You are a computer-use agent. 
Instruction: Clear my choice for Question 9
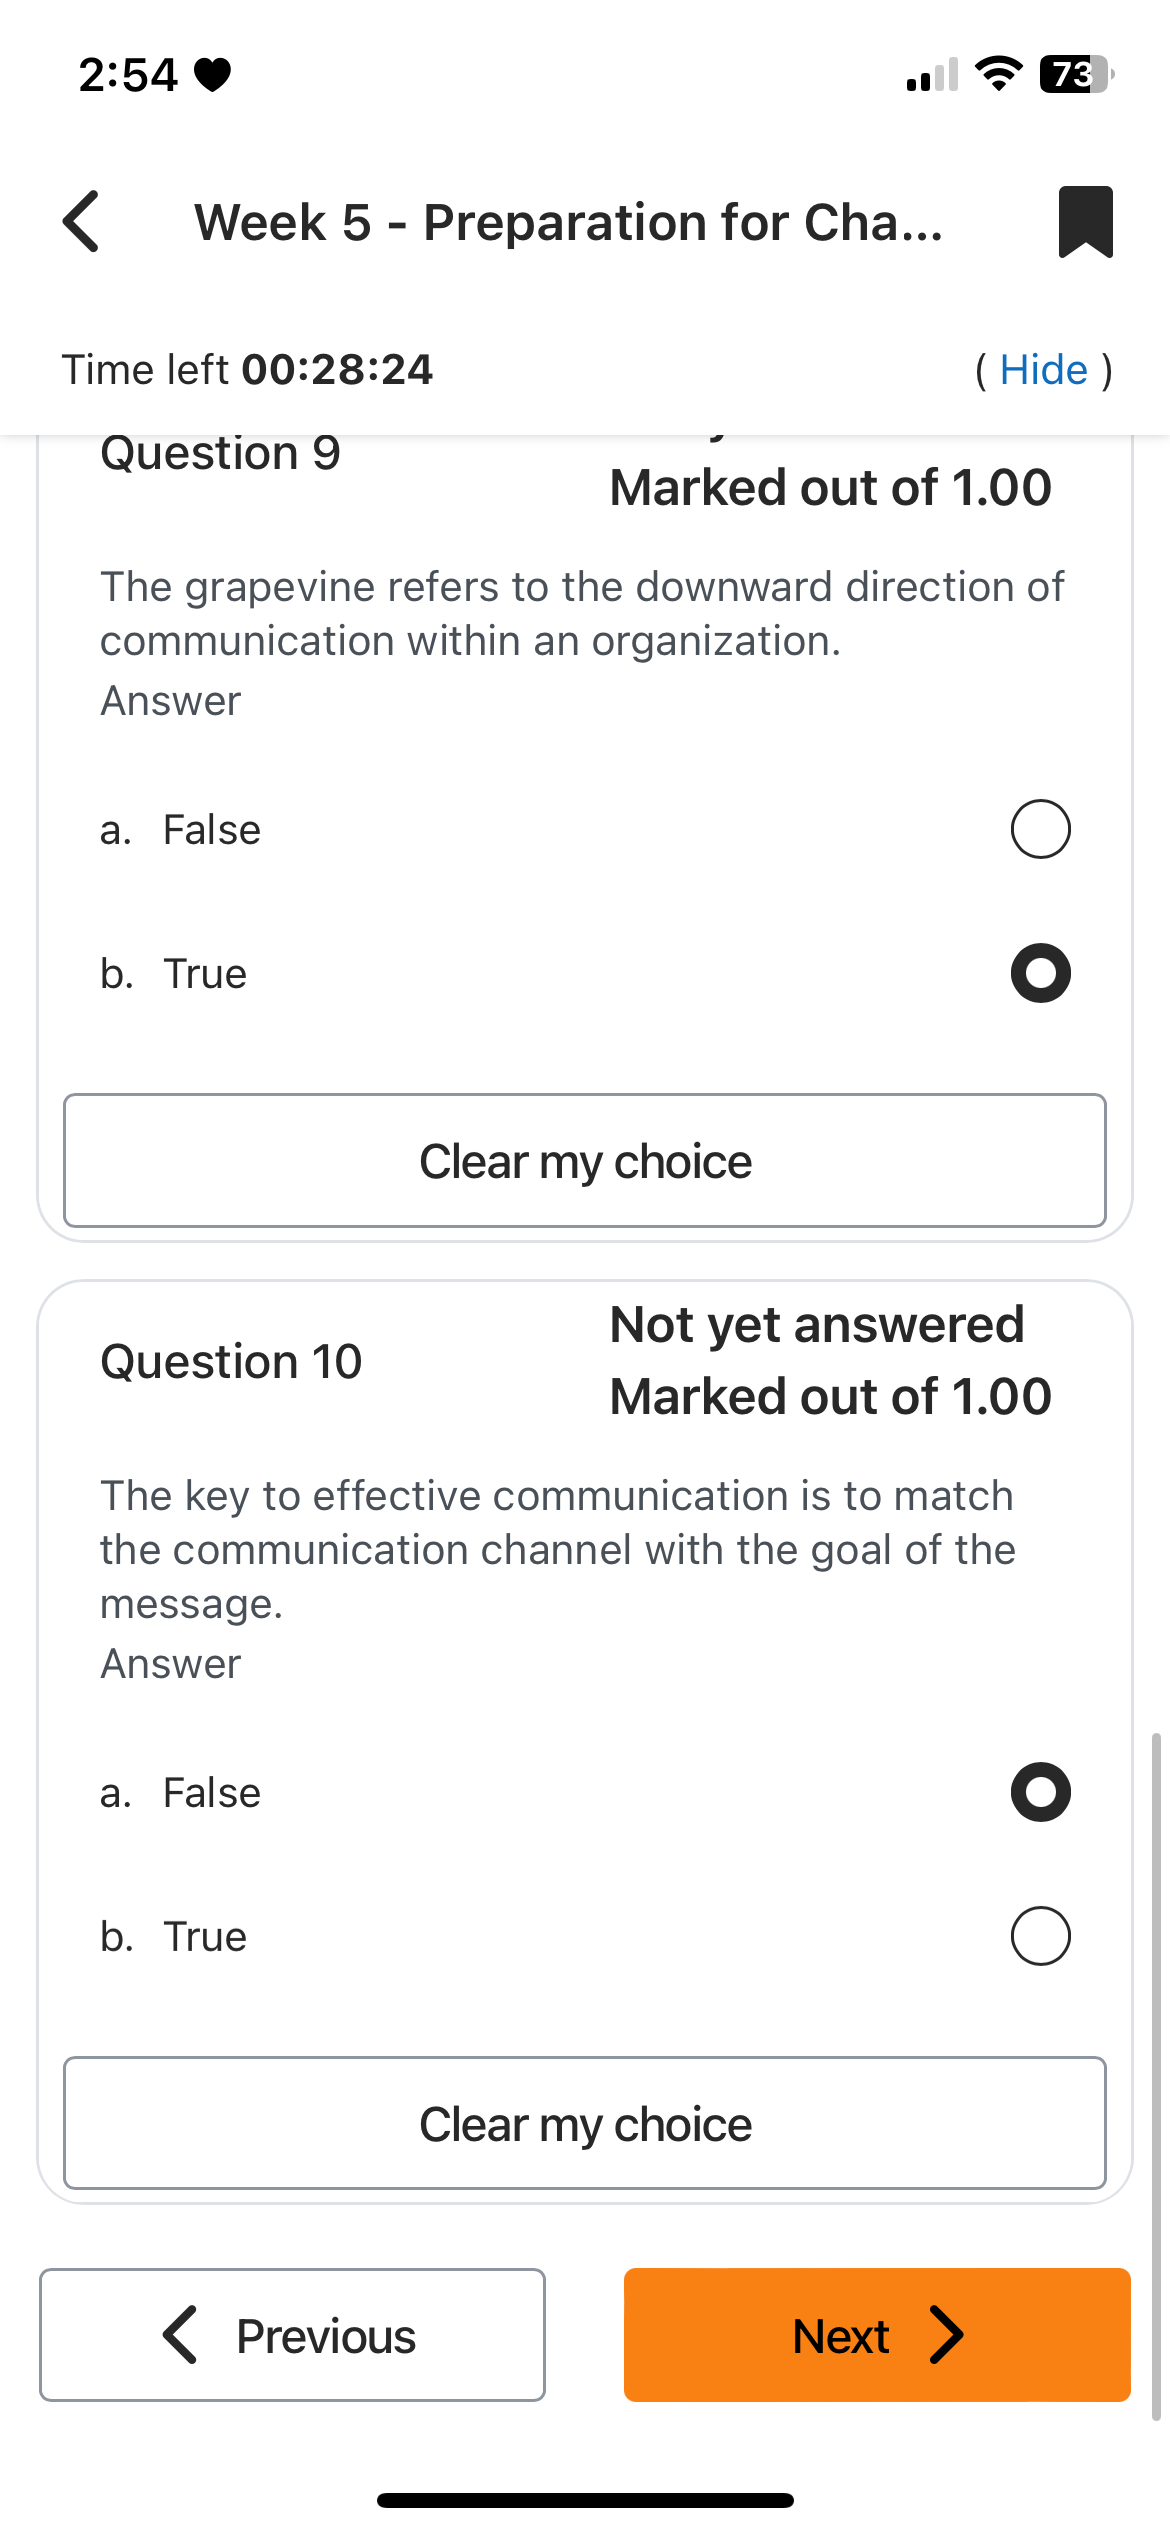click(585, 1161)
